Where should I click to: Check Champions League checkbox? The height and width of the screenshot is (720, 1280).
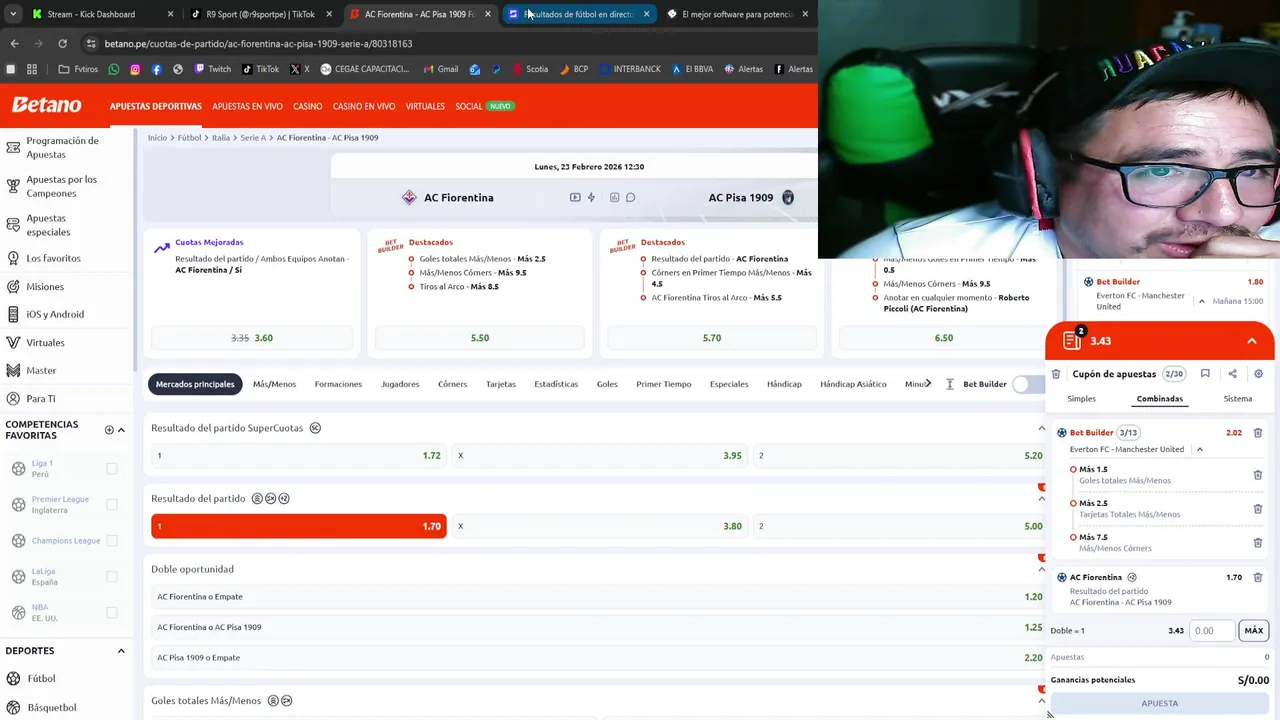(x=112, y=540)
